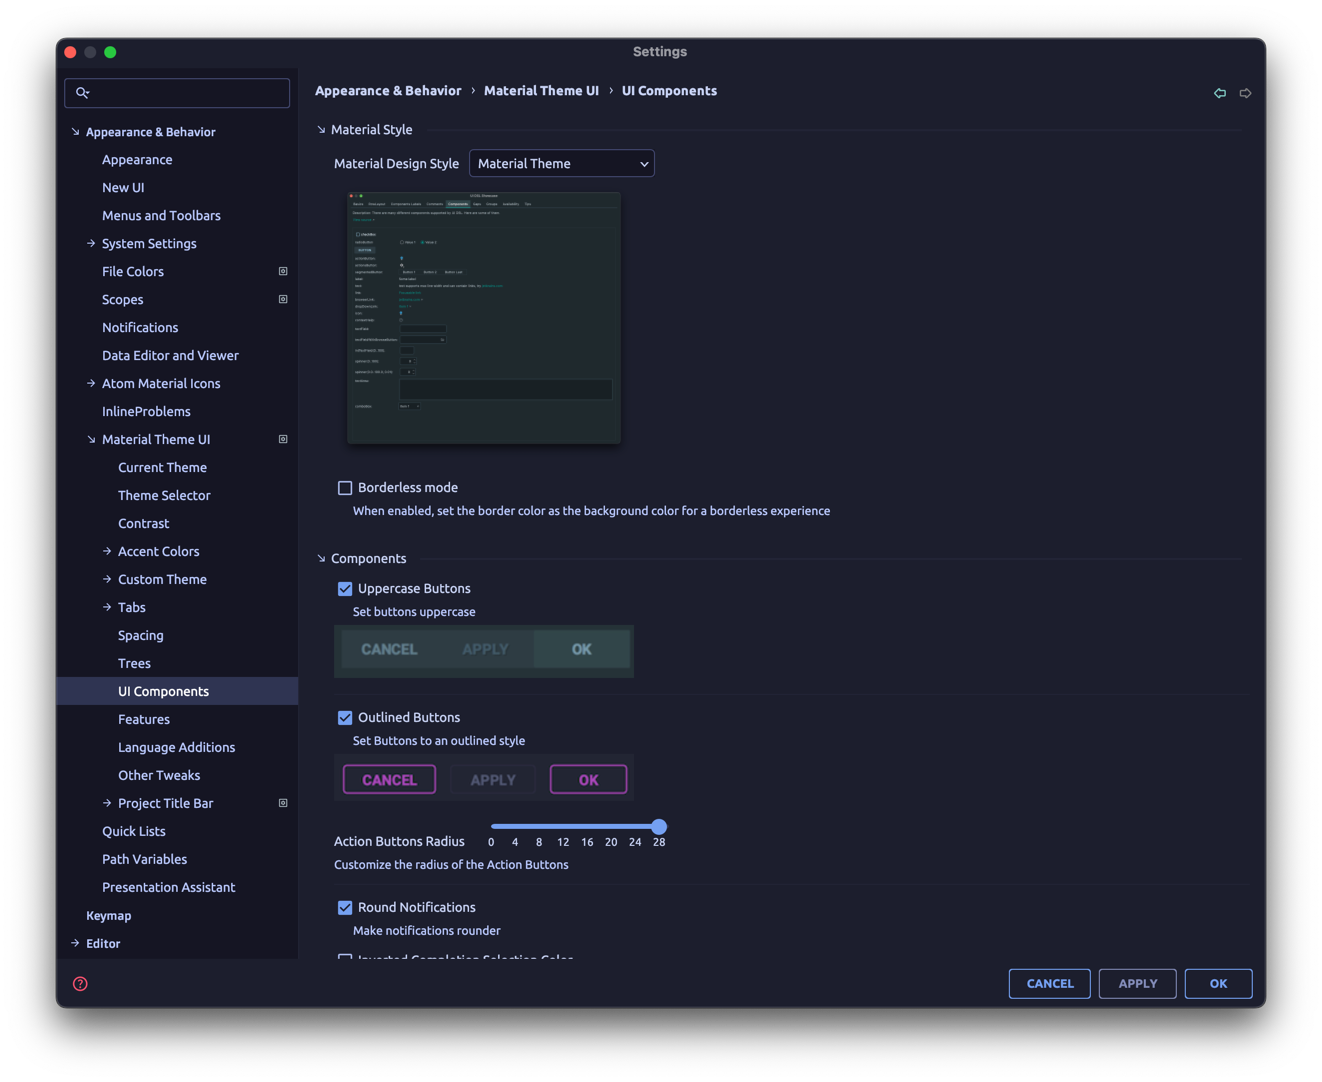Viewport: 1322px width, 1082px height.
Task: Enable Borderless mode
Action: (345, 487)
